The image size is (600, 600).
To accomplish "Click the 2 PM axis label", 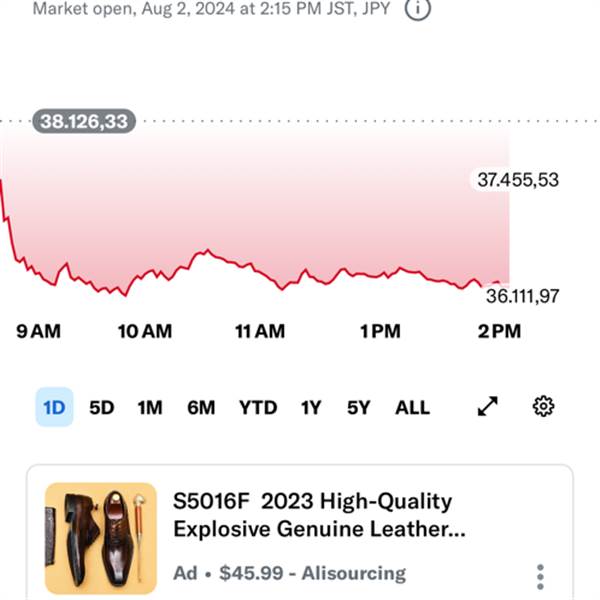I will coord(499,331).
